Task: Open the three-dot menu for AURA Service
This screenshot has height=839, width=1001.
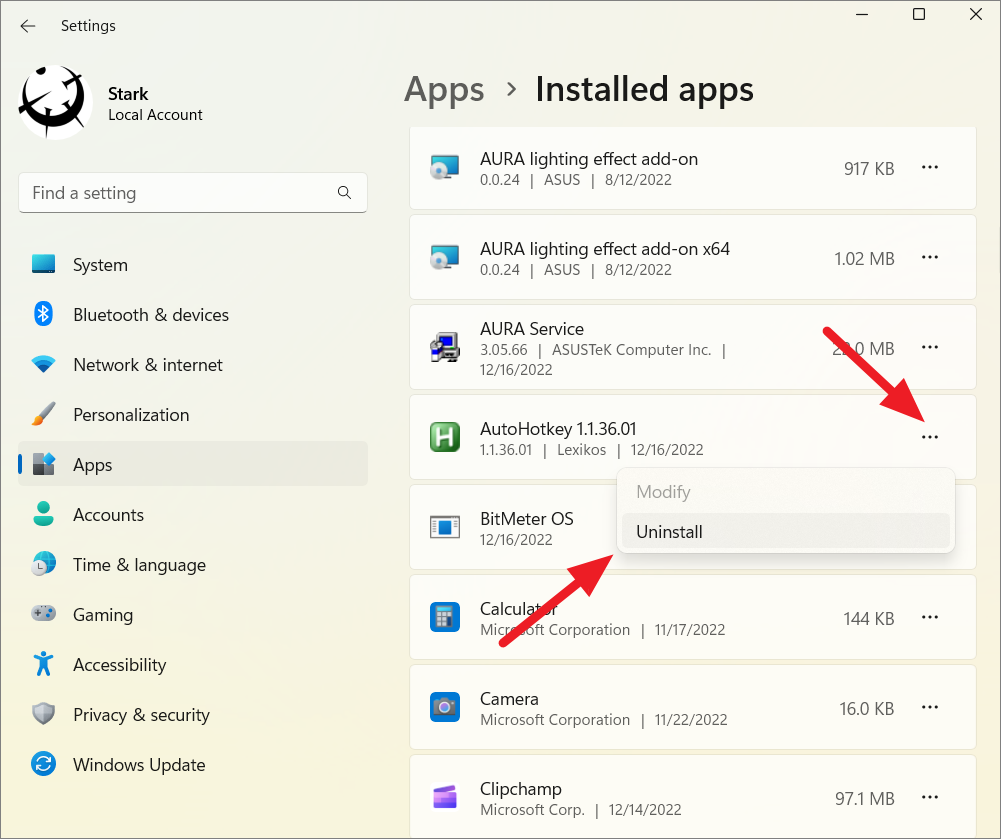Action: tap(930, 347)
